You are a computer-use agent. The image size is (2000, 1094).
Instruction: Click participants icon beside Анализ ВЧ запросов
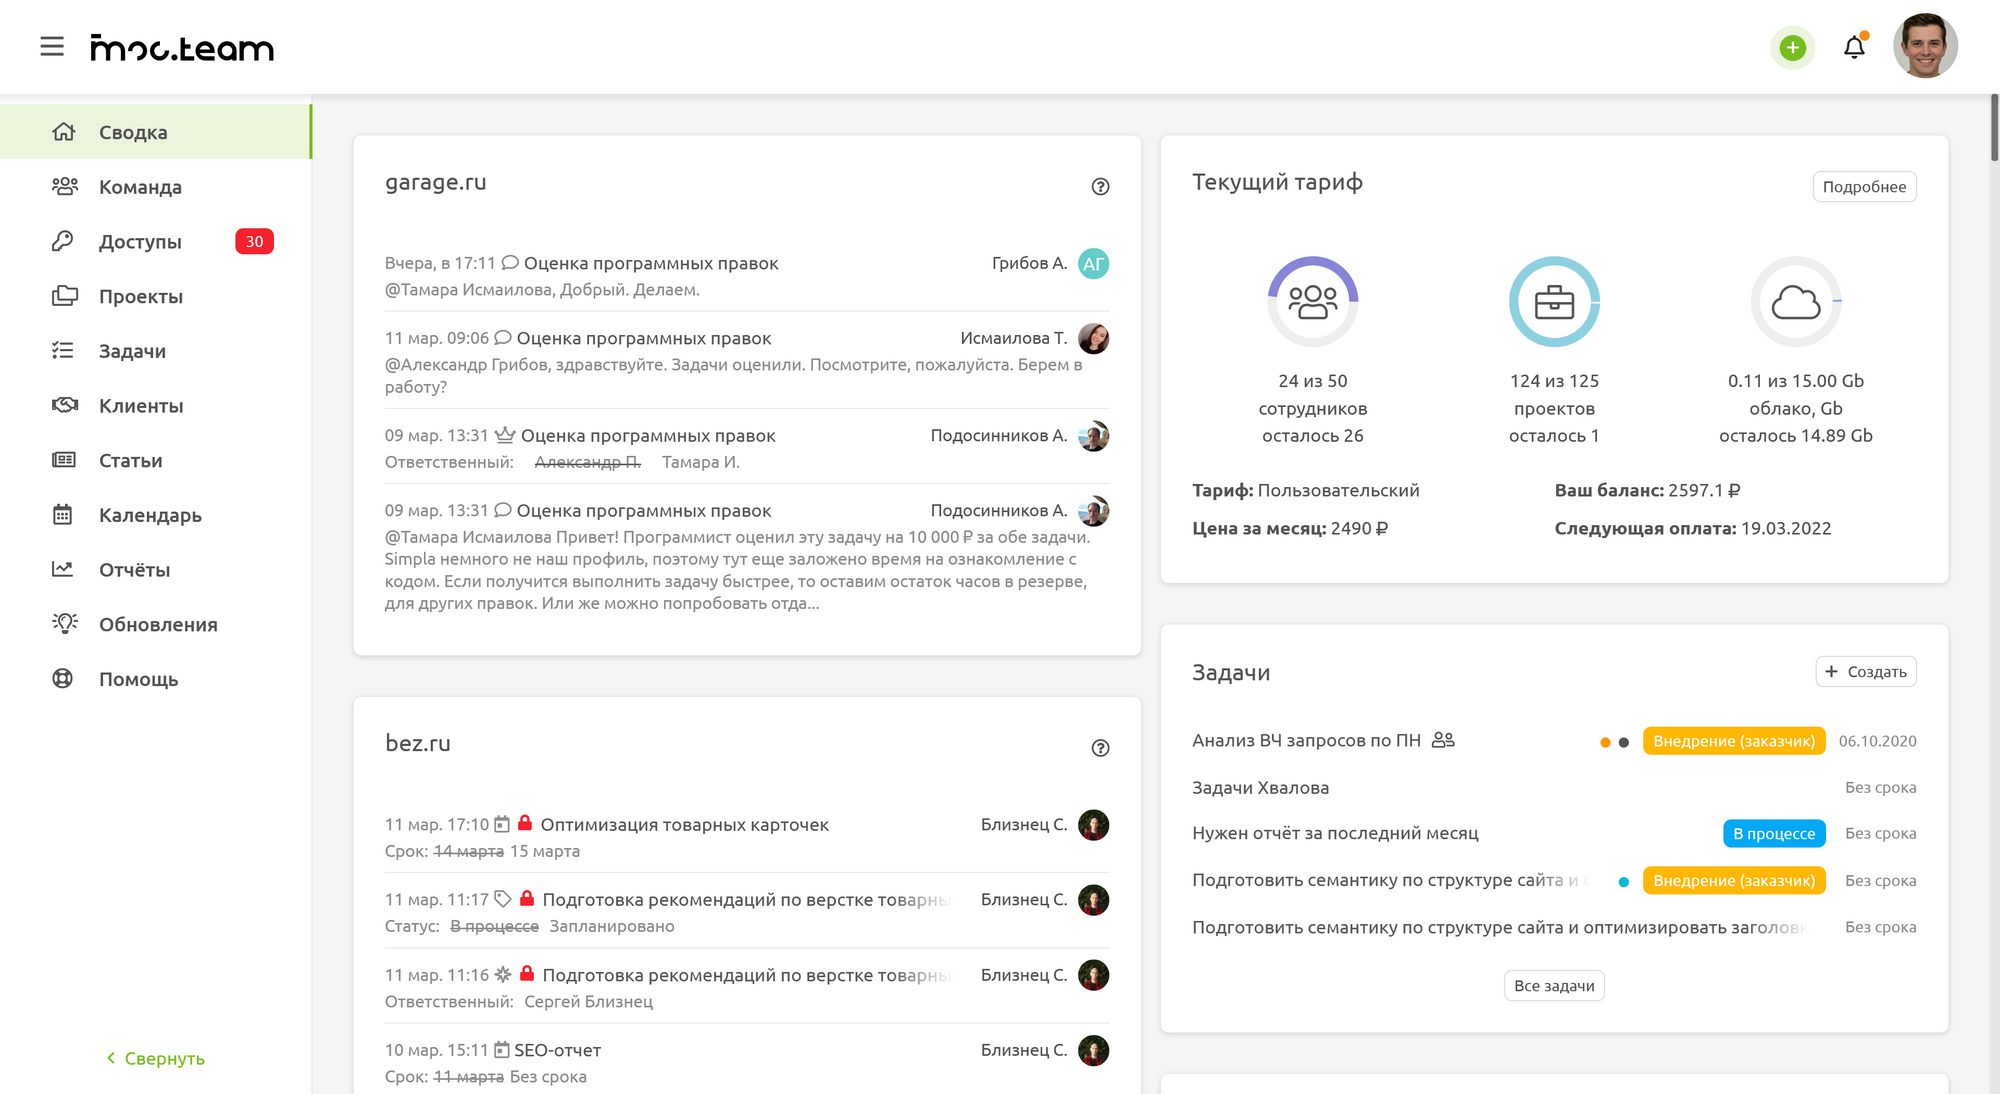(1442, 740)
